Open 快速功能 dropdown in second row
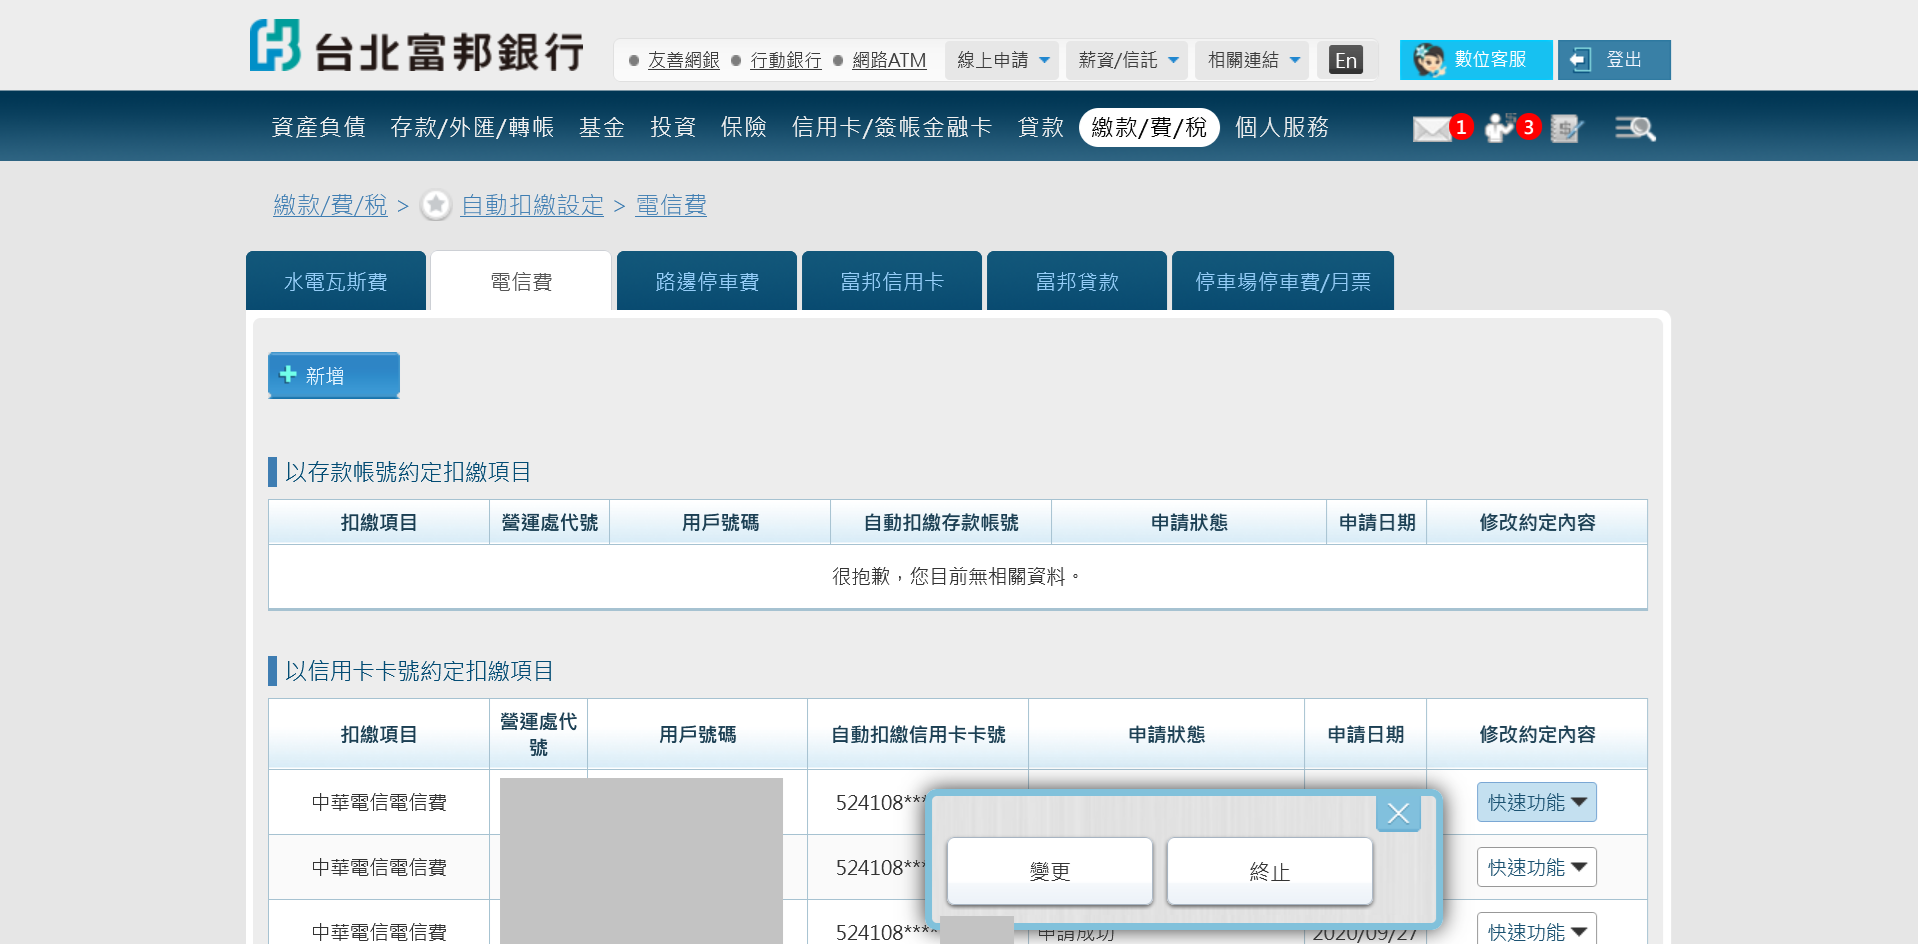Viewport: 1918px width, 944px height. pyautogui.click(x=1536, y=867)
